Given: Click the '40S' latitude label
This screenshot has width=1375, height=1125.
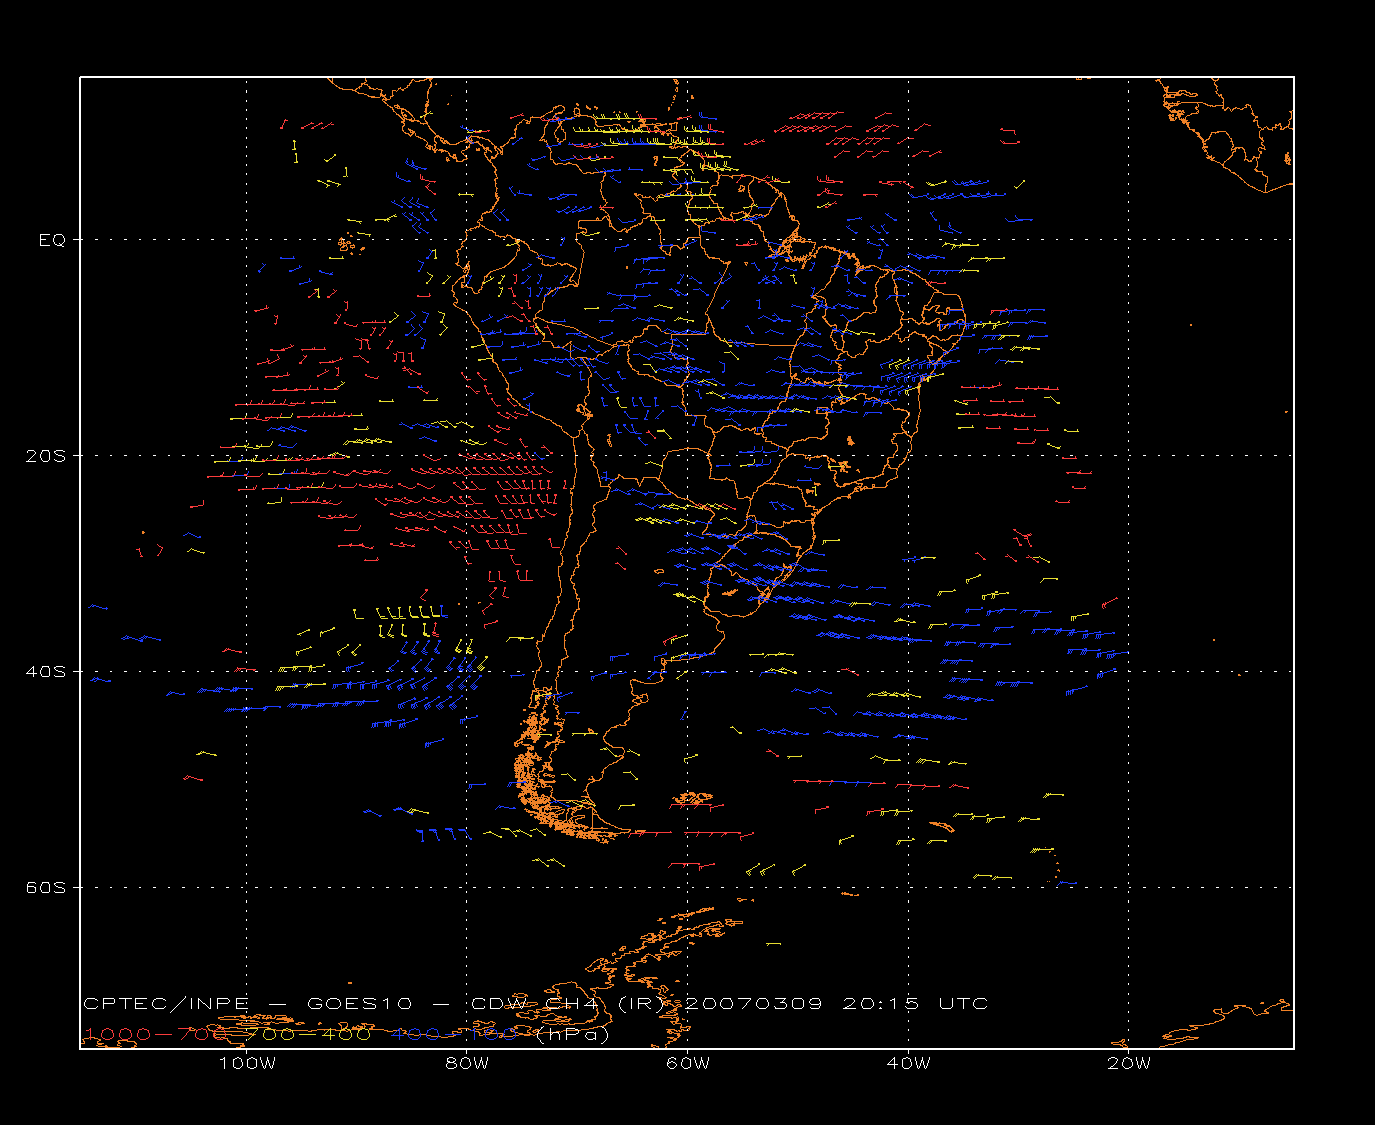Looking at the screenshot, I should tap(46, 672).
